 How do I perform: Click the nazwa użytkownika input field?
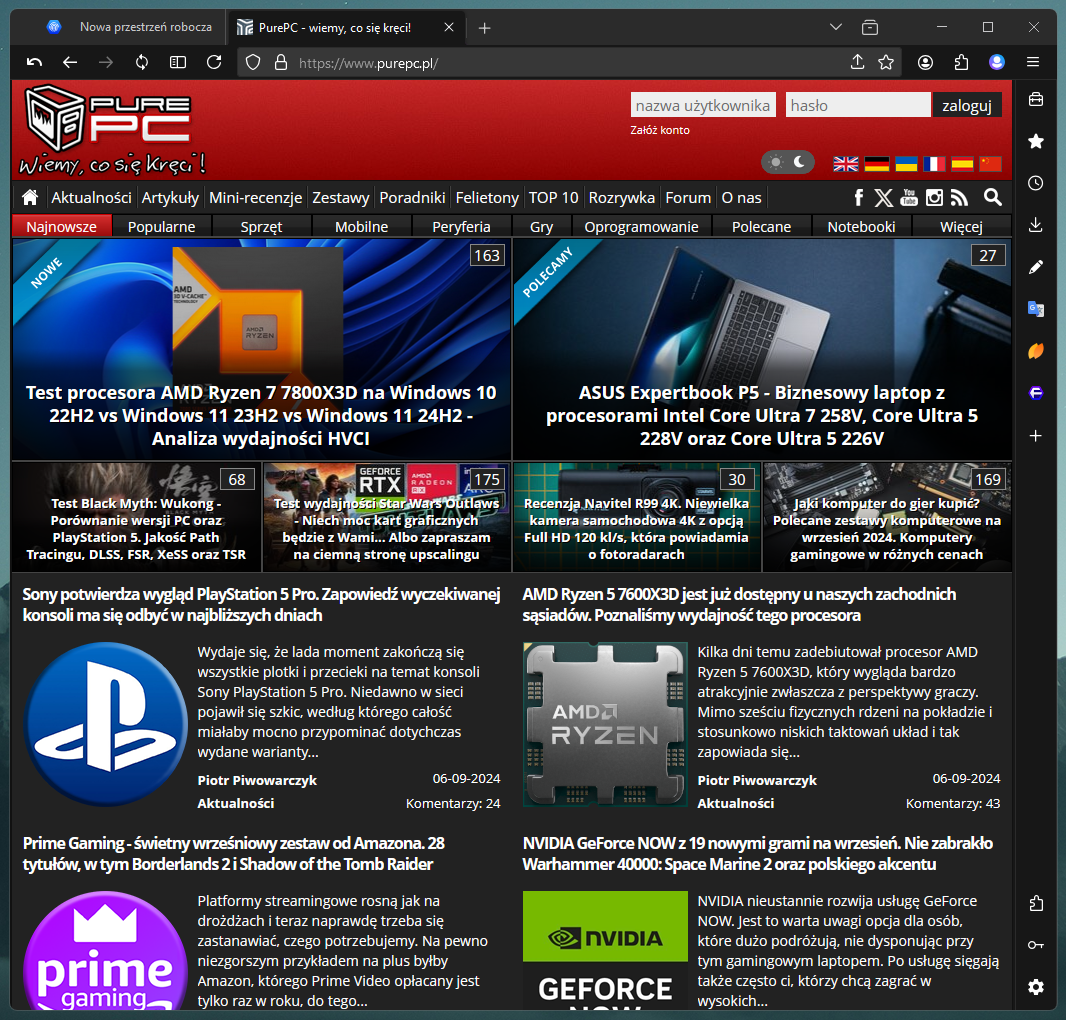(x=703, y=105)
